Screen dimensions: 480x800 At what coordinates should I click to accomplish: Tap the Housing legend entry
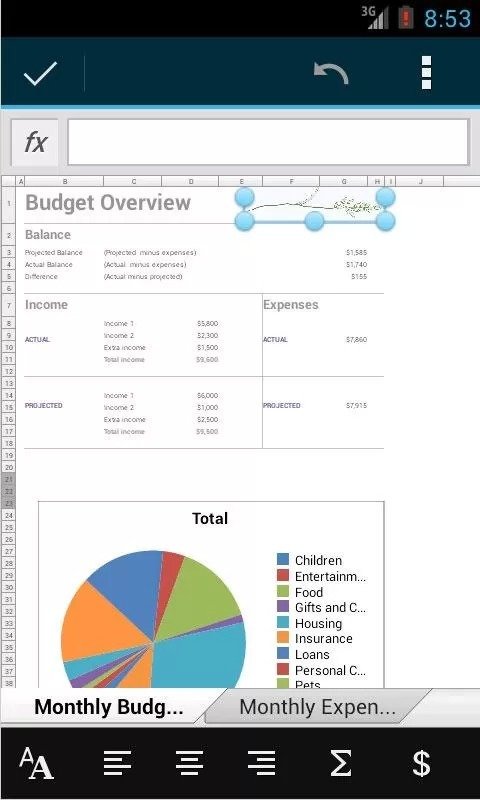[318, 623]
